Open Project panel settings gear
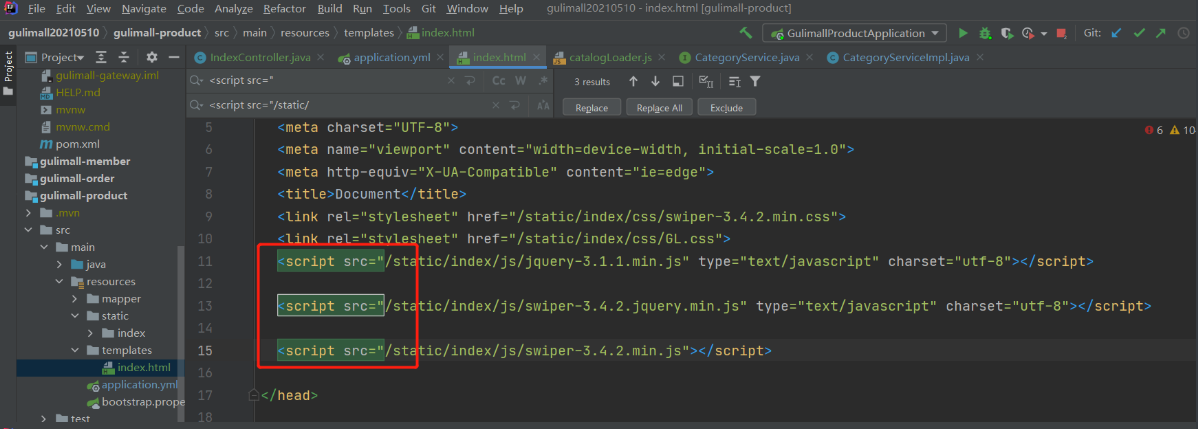Viewport: 1198px width, 429px height. [151, 57]
